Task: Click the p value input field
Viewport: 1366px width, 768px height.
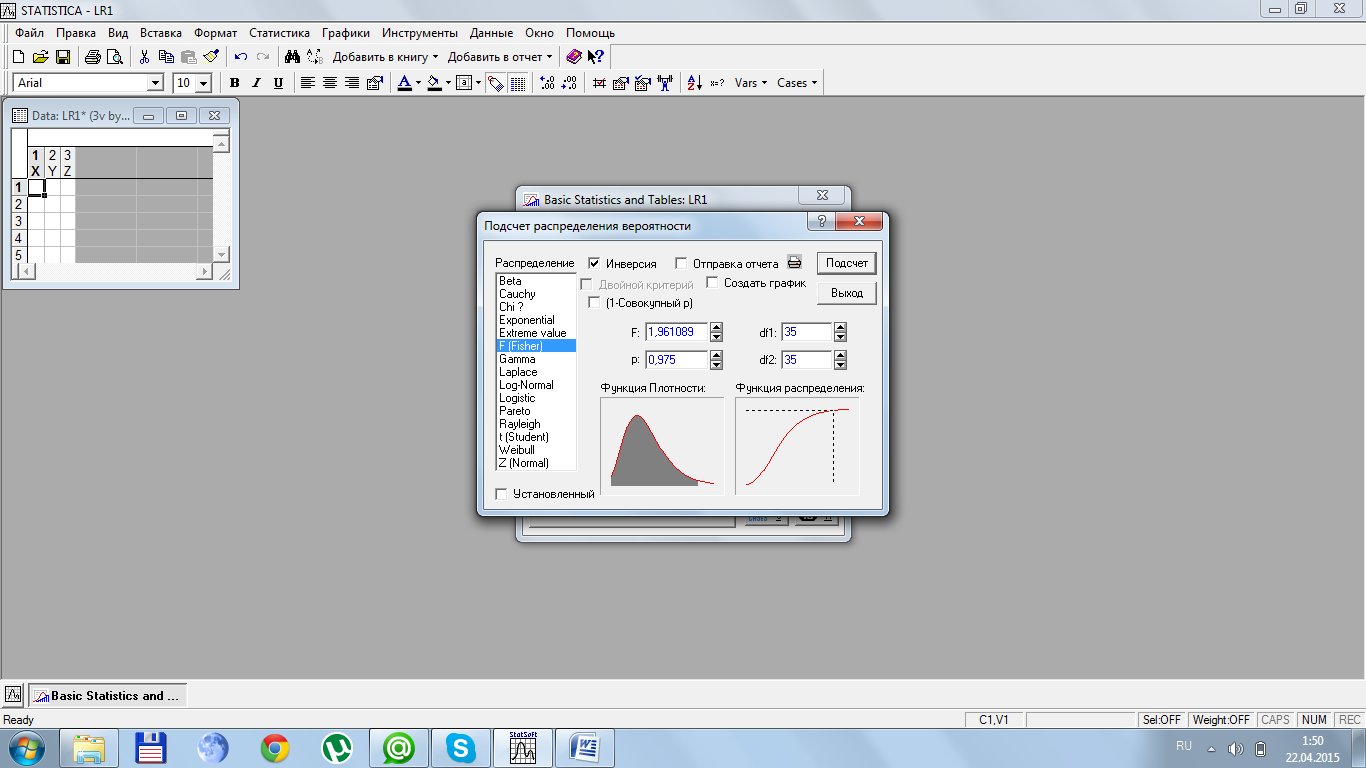Action: pyautogui.click(x=677, y=359)
